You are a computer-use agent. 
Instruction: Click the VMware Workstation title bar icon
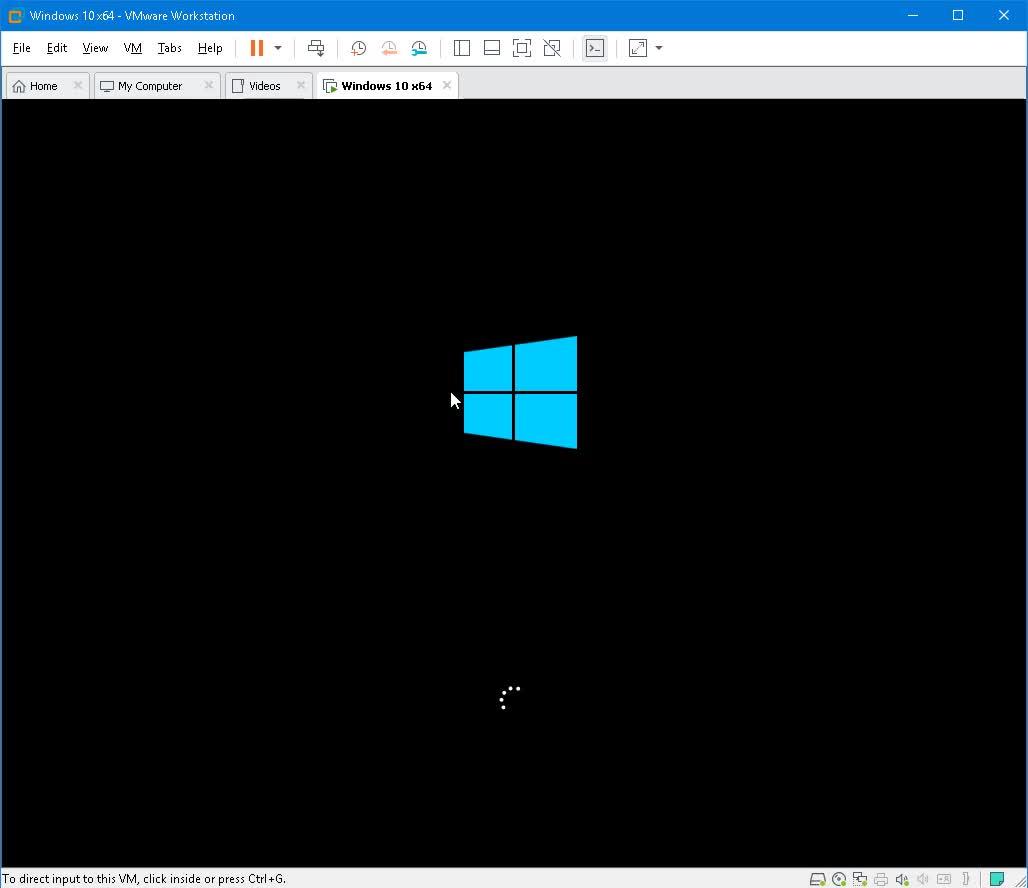[15, 15]
